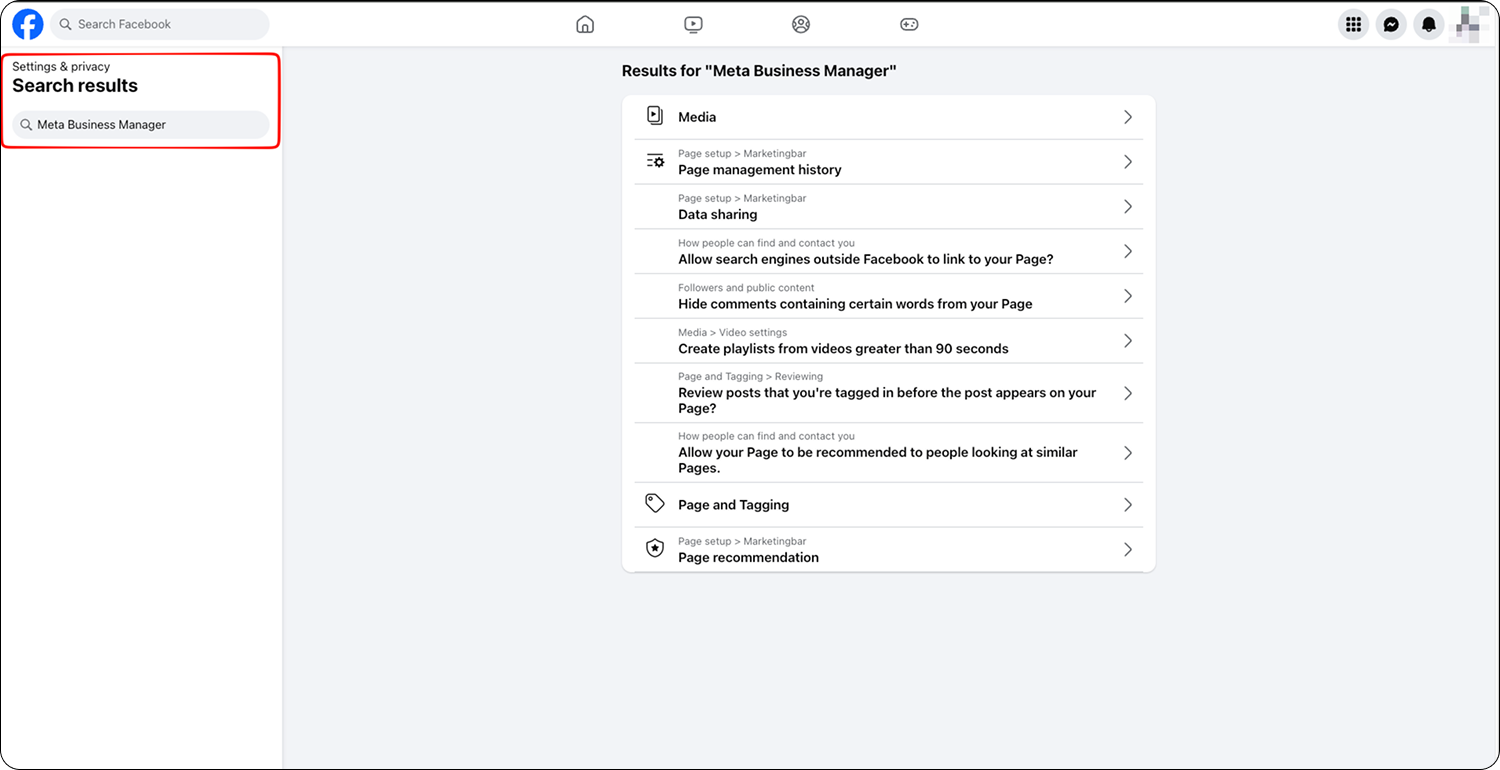This screenshot has height=770, width=1500.
Task: Open Review posts that you're tagged in result
Action: coord(889,393)
